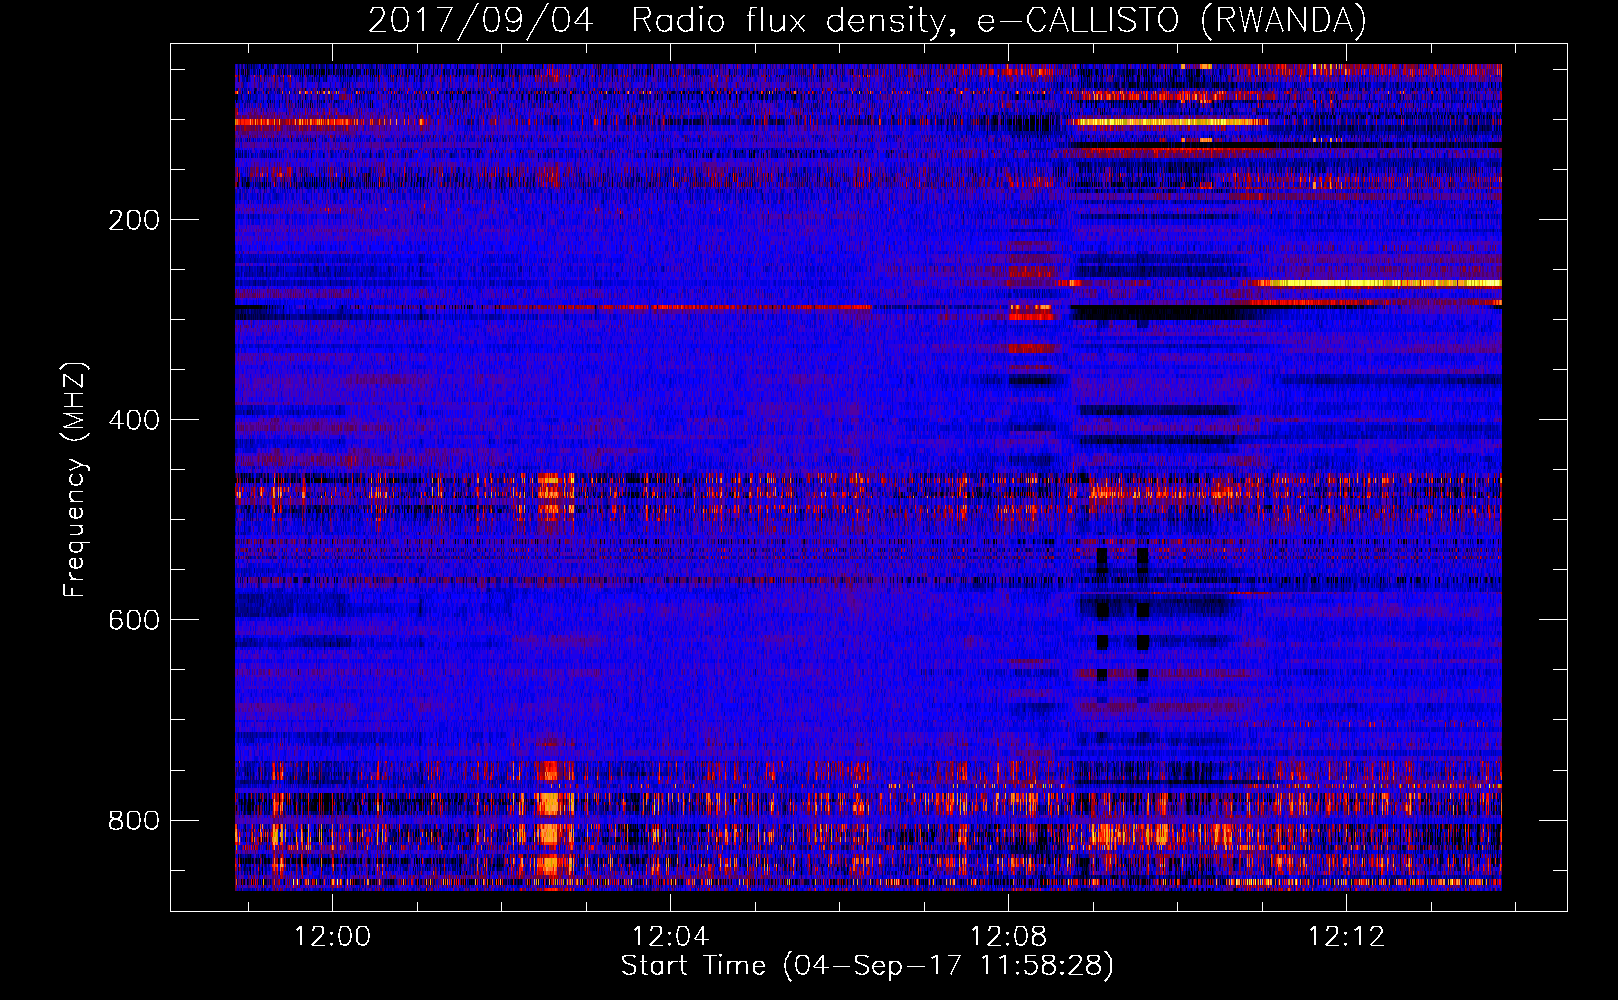Click the plot title '2017/09/04 Radio flux density, e-CALLISTO (RWANDA)'

867,20
